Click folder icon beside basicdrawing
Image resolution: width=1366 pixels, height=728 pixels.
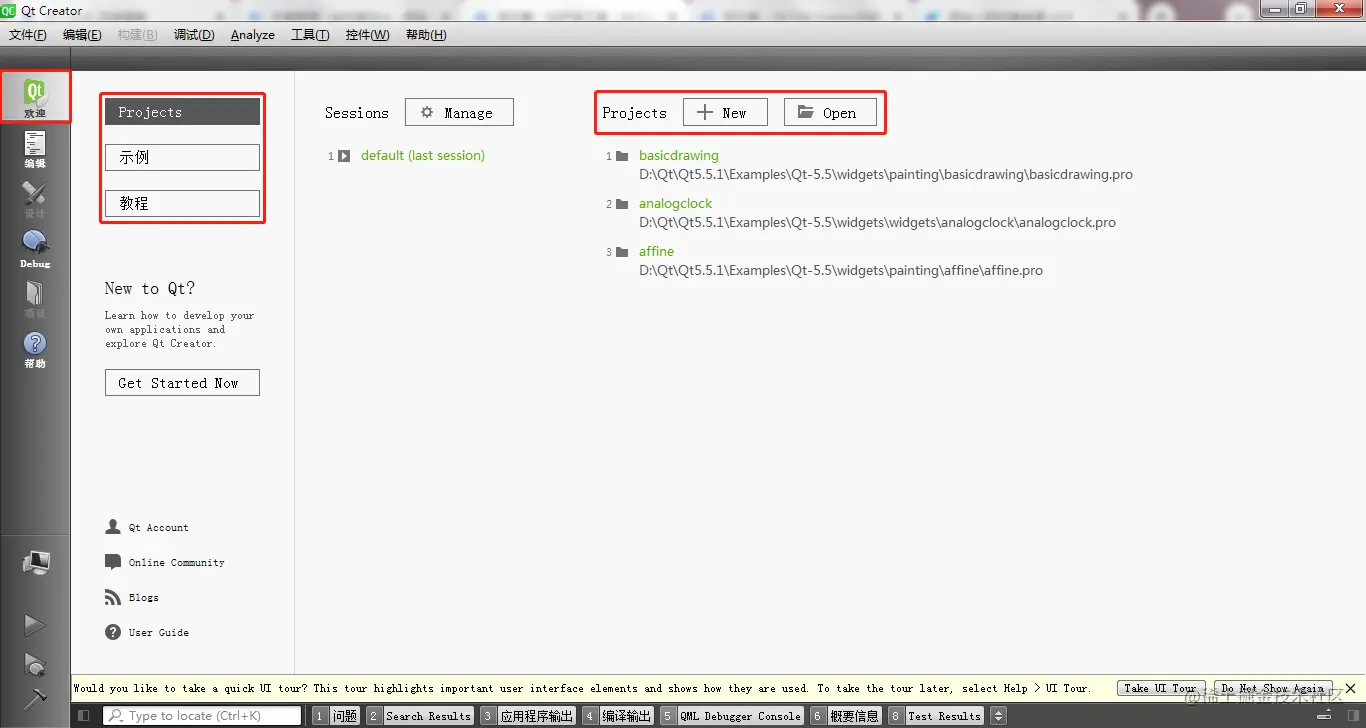[x=622, y=156]
